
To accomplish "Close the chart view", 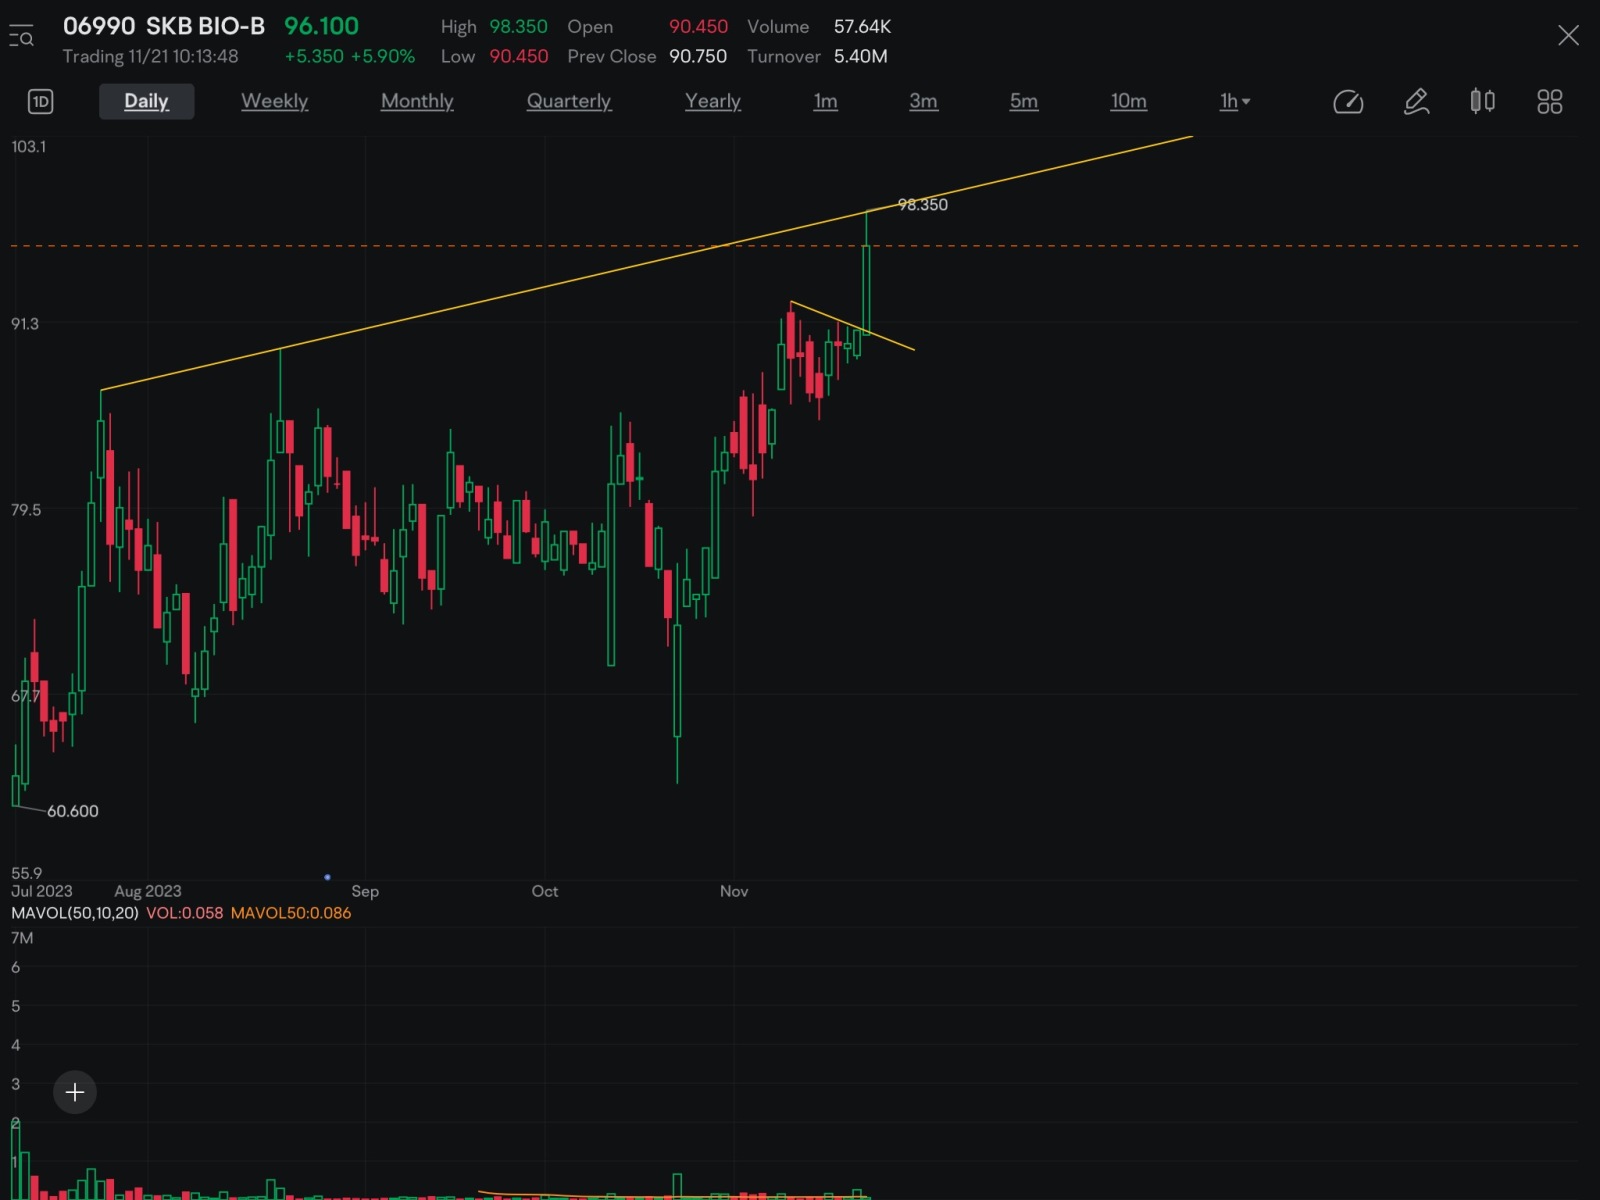I will (1568, 36).
